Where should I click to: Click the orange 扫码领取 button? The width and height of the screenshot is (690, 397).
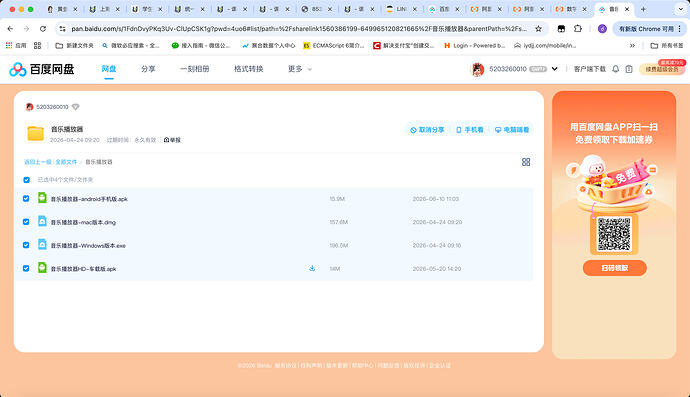(x=614, y=268)
